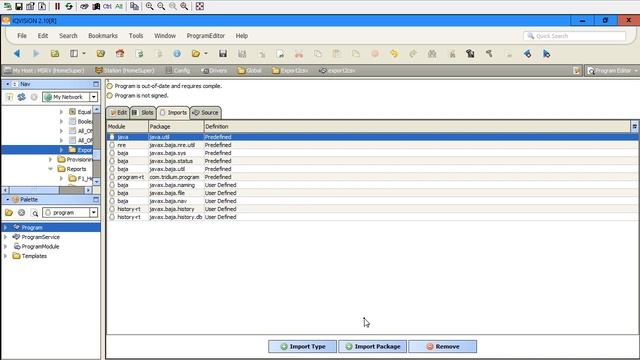640x360 pixels.
Task: Click the open folder icon in Palette panel
Action: [9, 213]
